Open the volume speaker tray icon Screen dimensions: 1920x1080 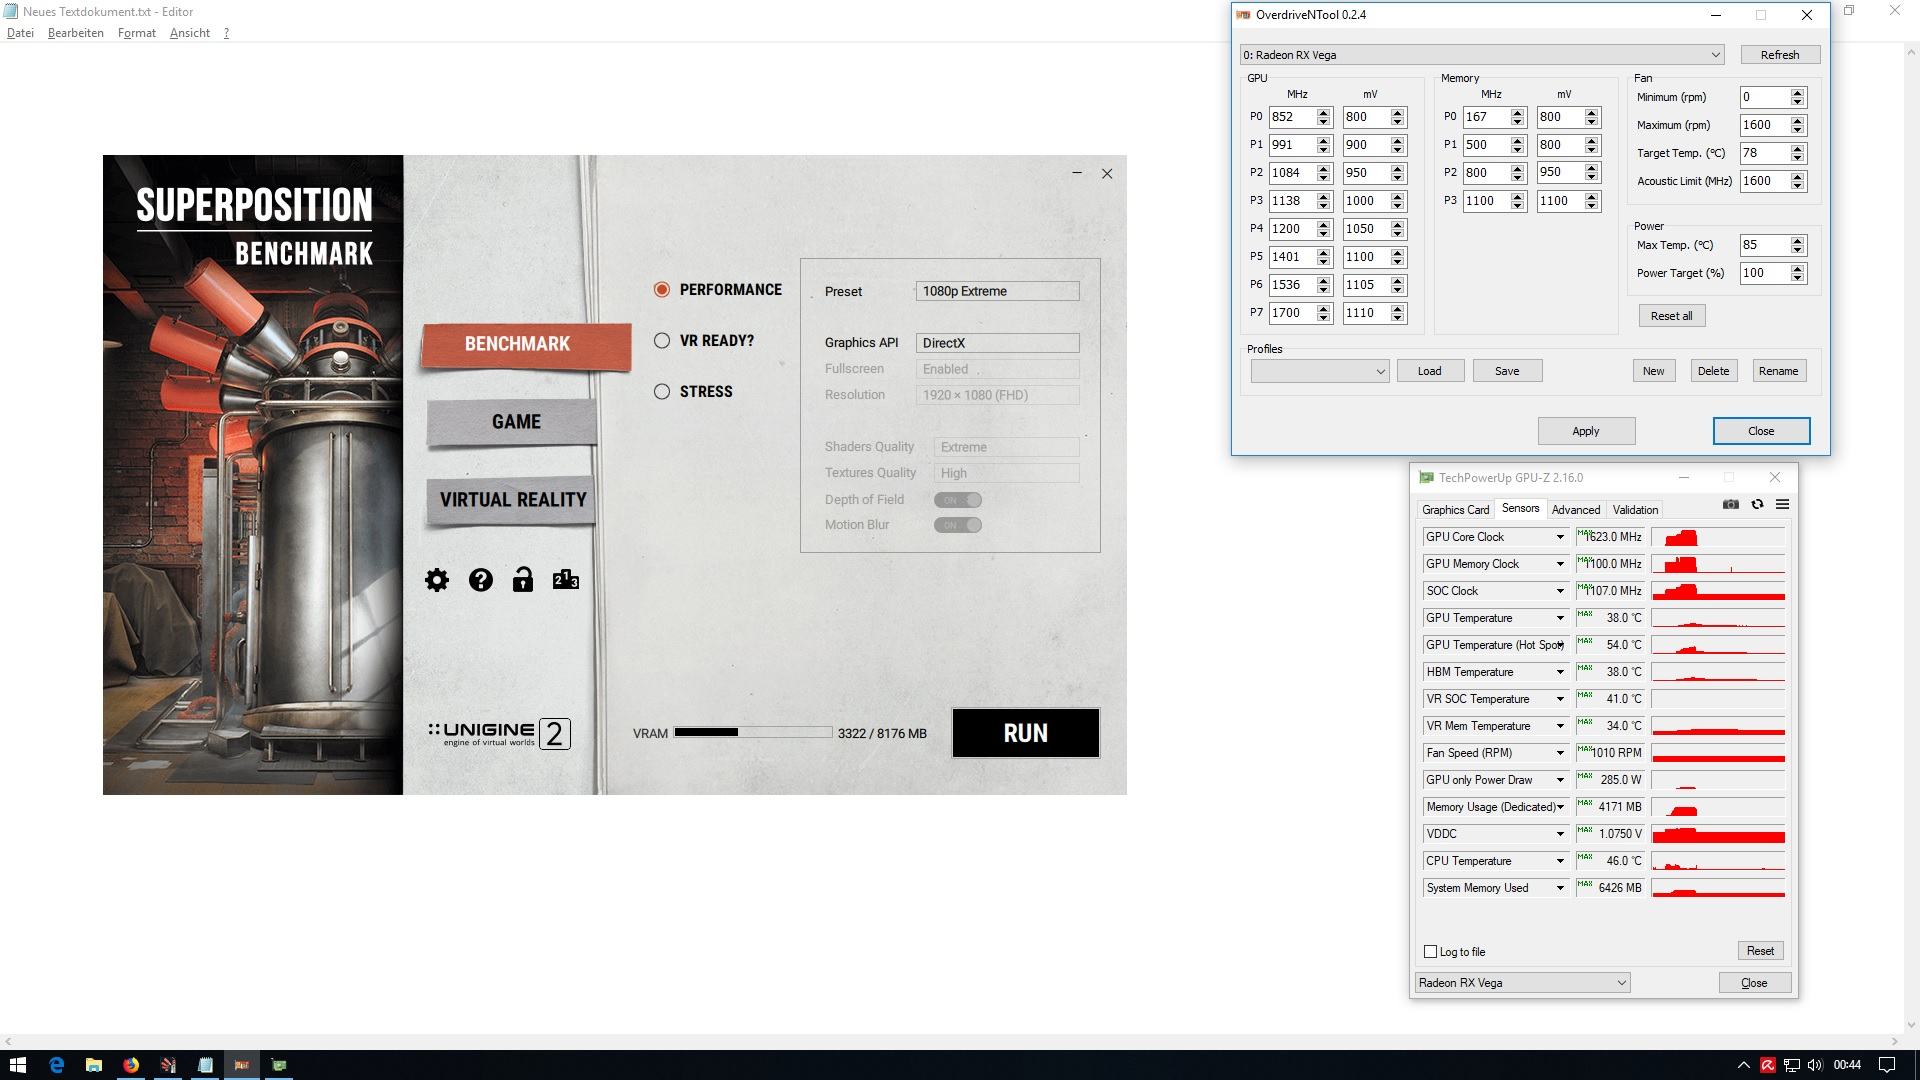click(x=1815, y=1065)
